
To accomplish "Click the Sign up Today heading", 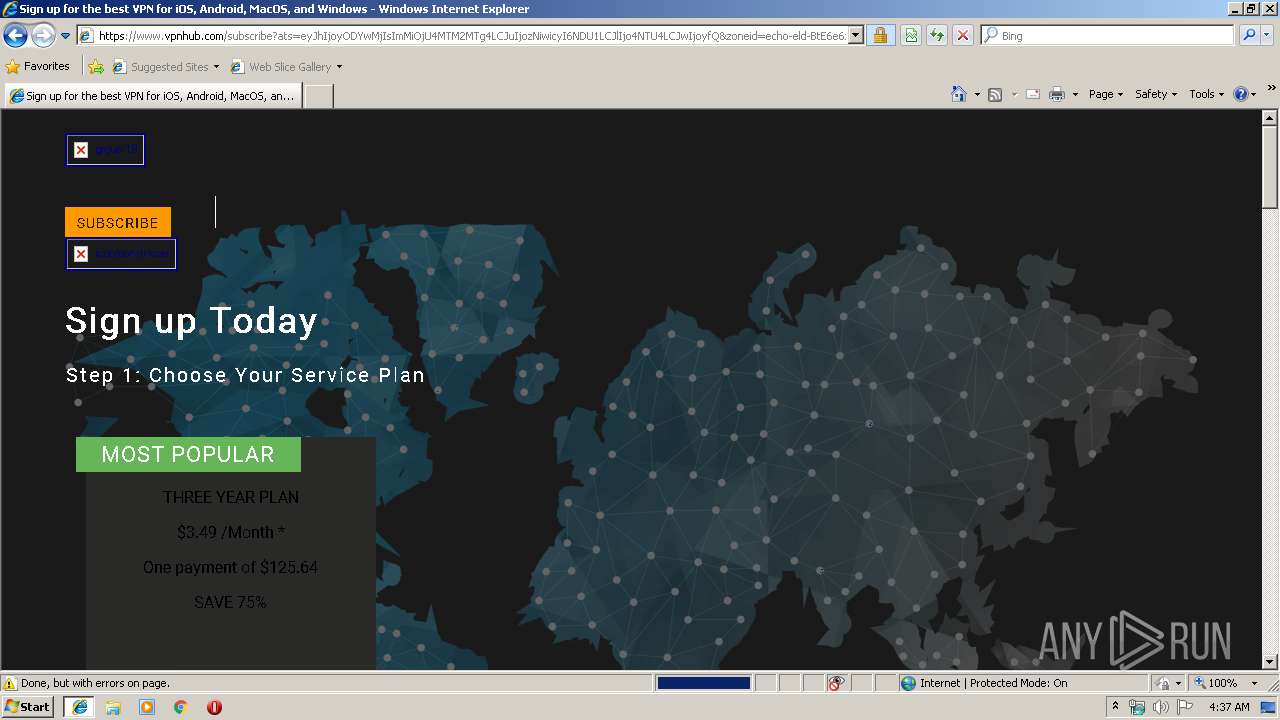I will click(x=191, y=321).
